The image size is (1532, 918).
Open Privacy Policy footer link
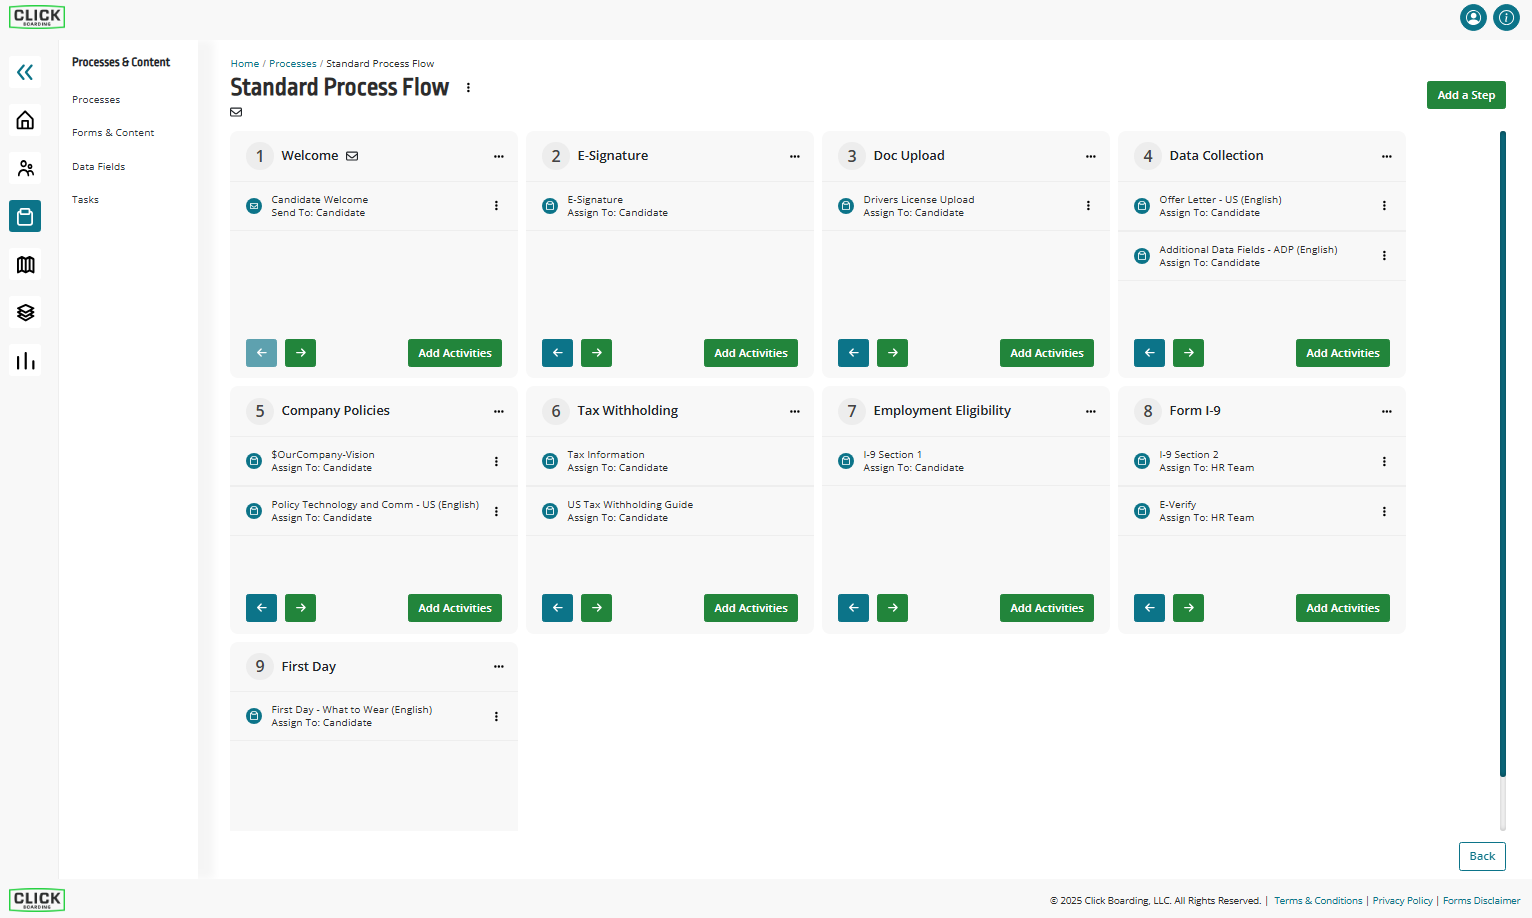tap(1402, 901)
